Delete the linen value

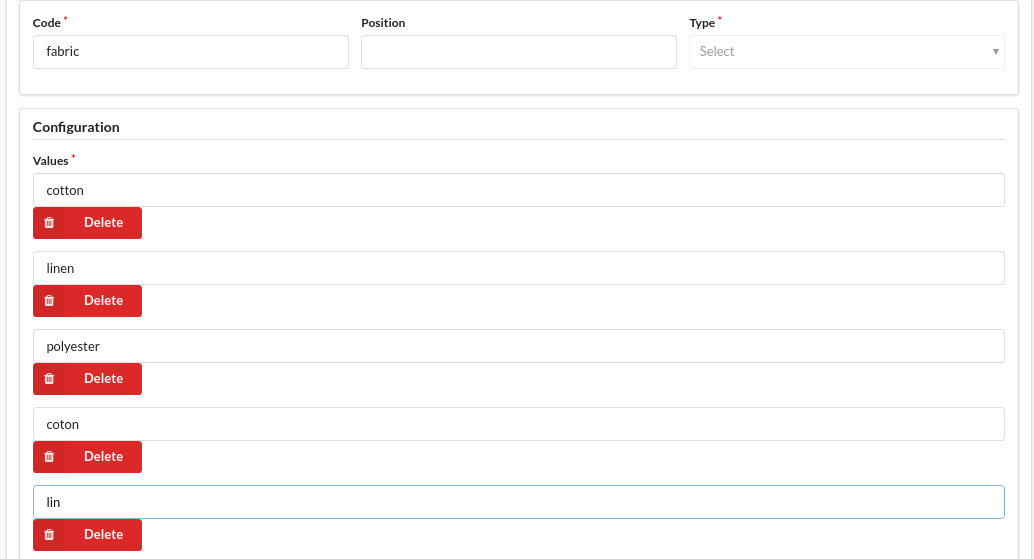[x=87, y=301]
